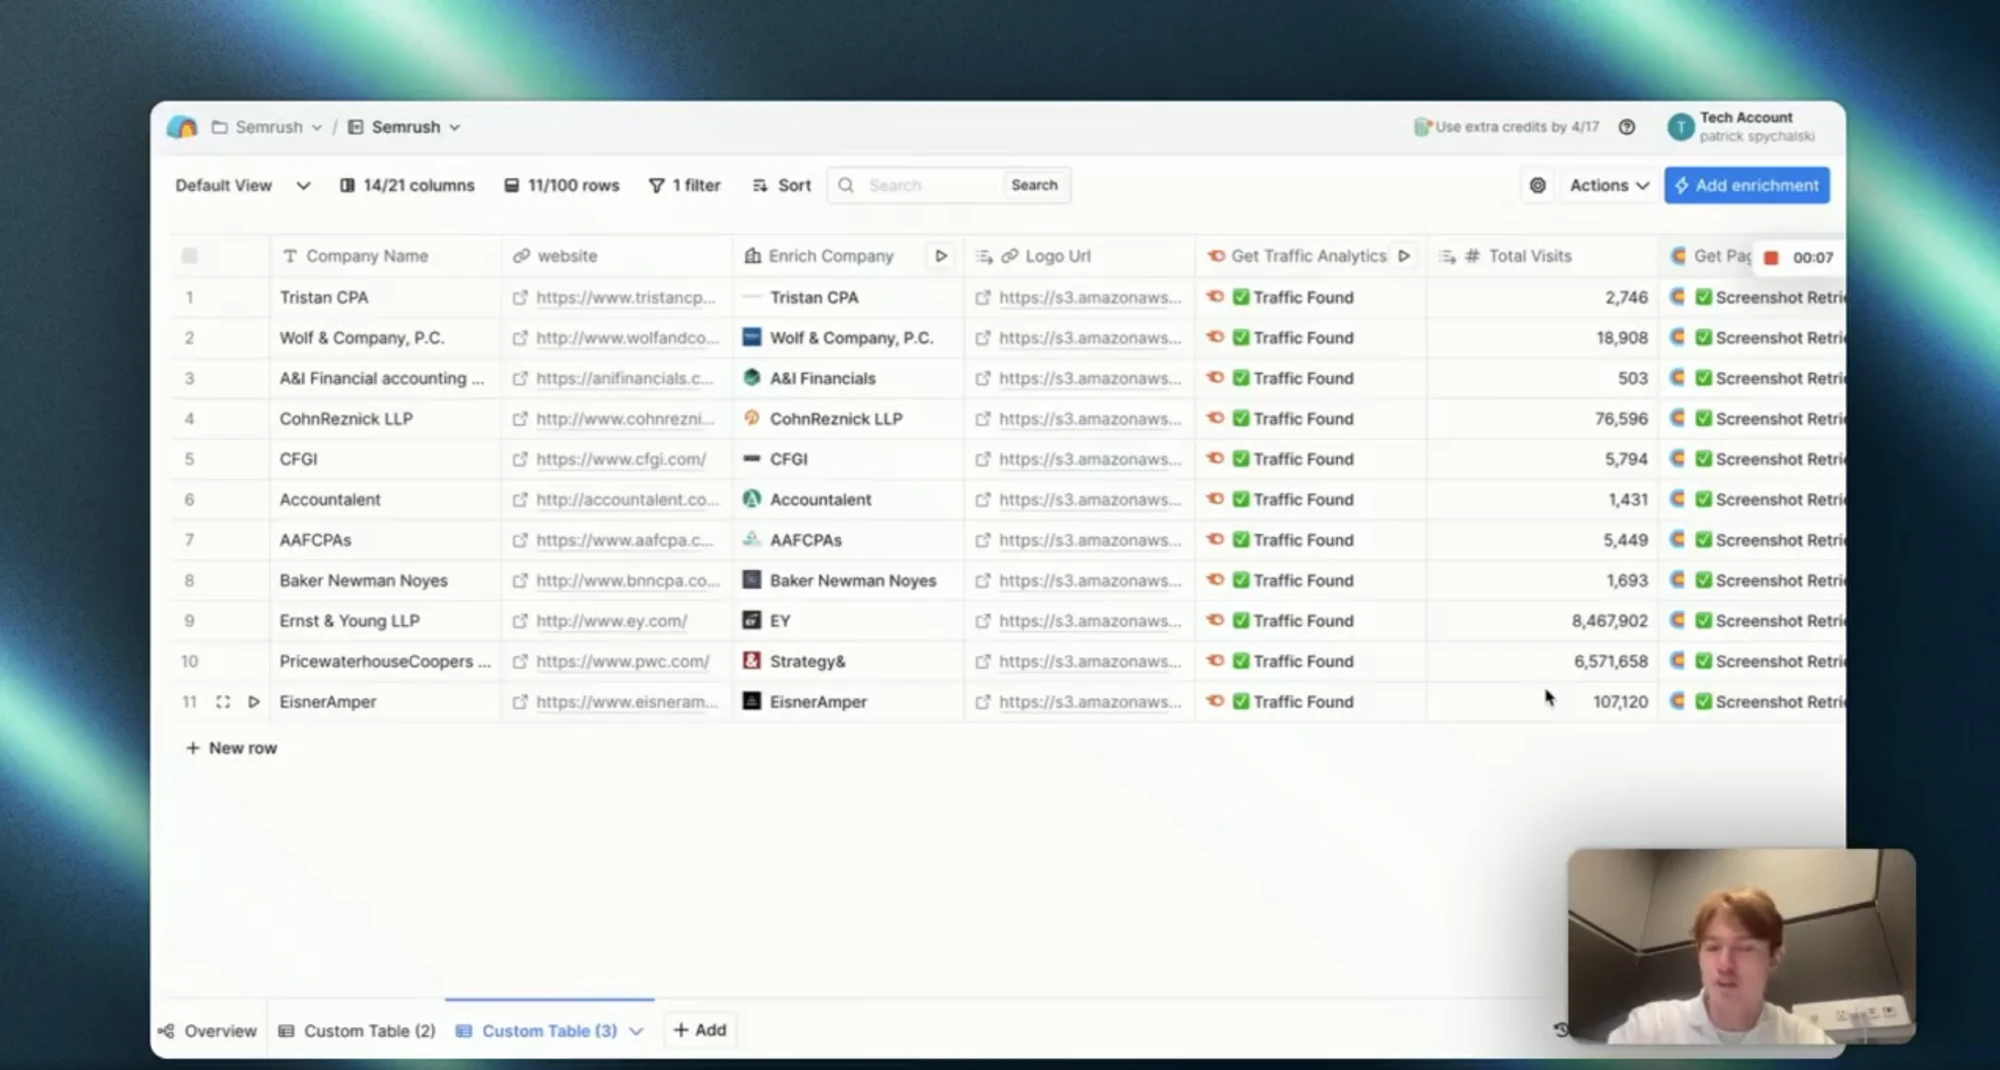Click the EisnerAmper enrich logo icon
Viewport: 2000px width, 1070px height.
pyautogui.click(x=752, y=701)
